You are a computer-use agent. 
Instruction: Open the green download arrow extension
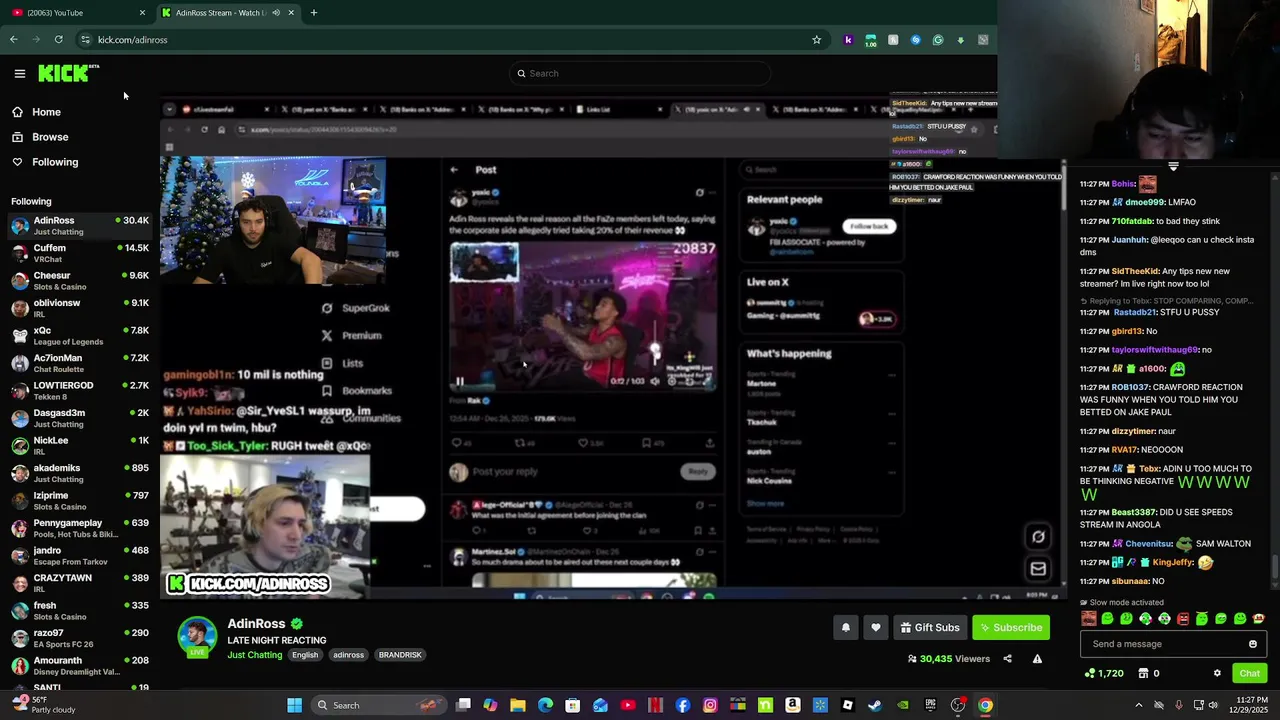(x=961, y=39)
